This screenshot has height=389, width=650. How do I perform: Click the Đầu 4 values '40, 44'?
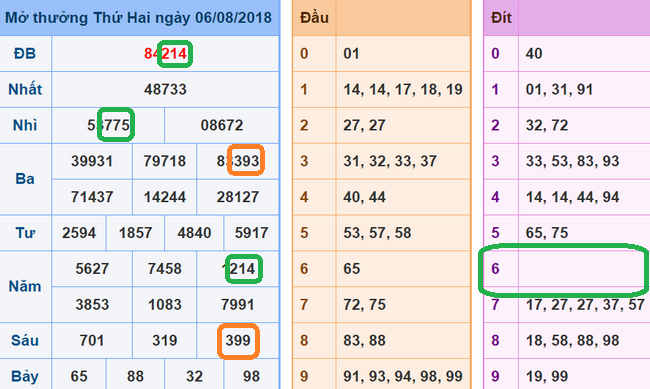click(x=364, y=197)
